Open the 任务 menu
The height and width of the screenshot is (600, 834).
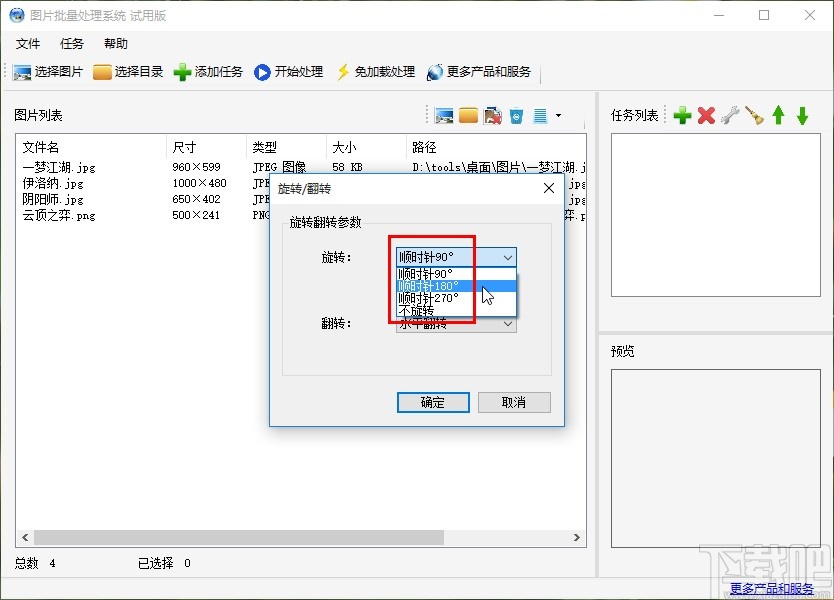(x=70, y=43)
